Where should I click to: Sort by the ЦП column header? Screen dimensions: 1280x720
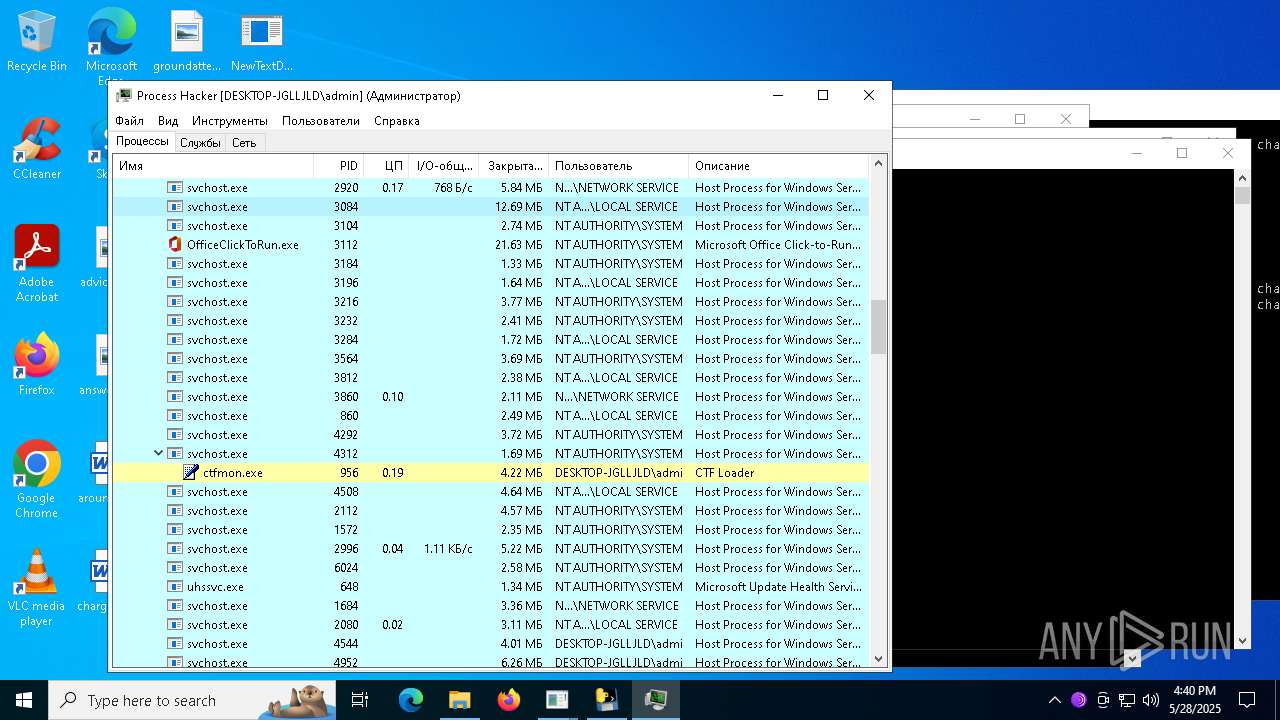point(386,166)
